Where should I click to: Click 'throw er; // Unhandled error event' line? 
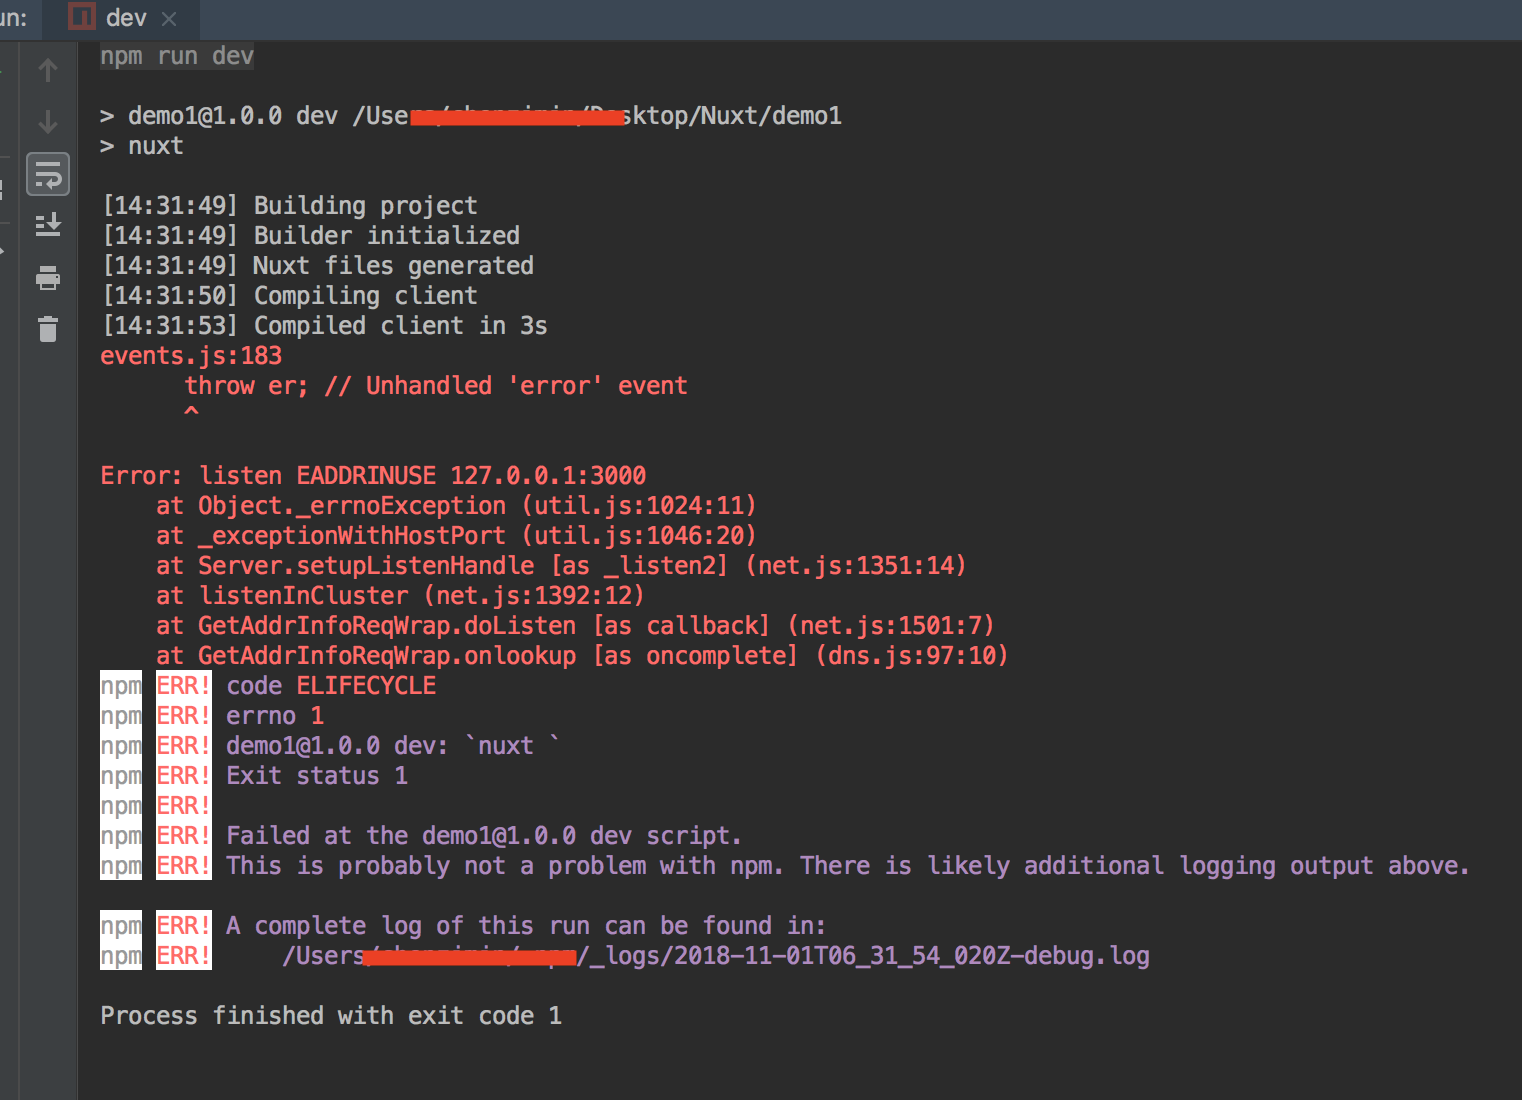[x=436, y=386]
